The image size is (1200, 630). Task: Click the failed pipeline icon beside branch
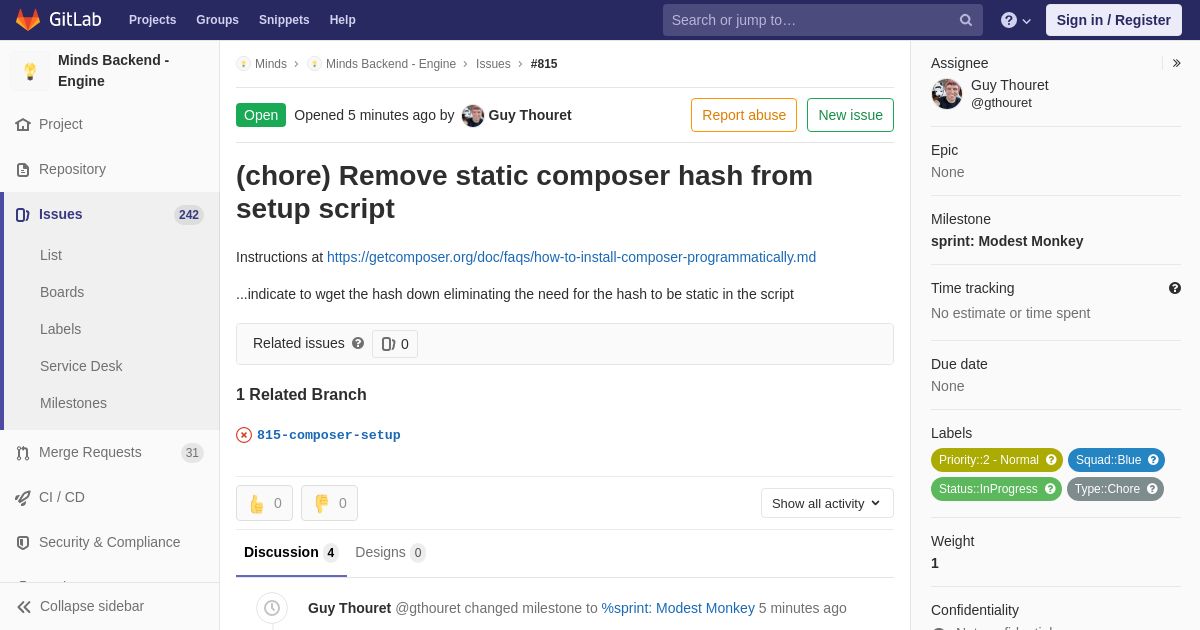pos(244,435)
